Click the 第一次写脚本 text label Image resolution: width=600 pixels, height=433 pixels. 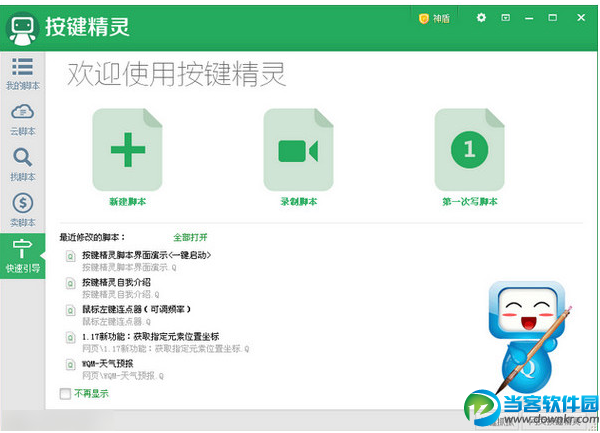470,202
